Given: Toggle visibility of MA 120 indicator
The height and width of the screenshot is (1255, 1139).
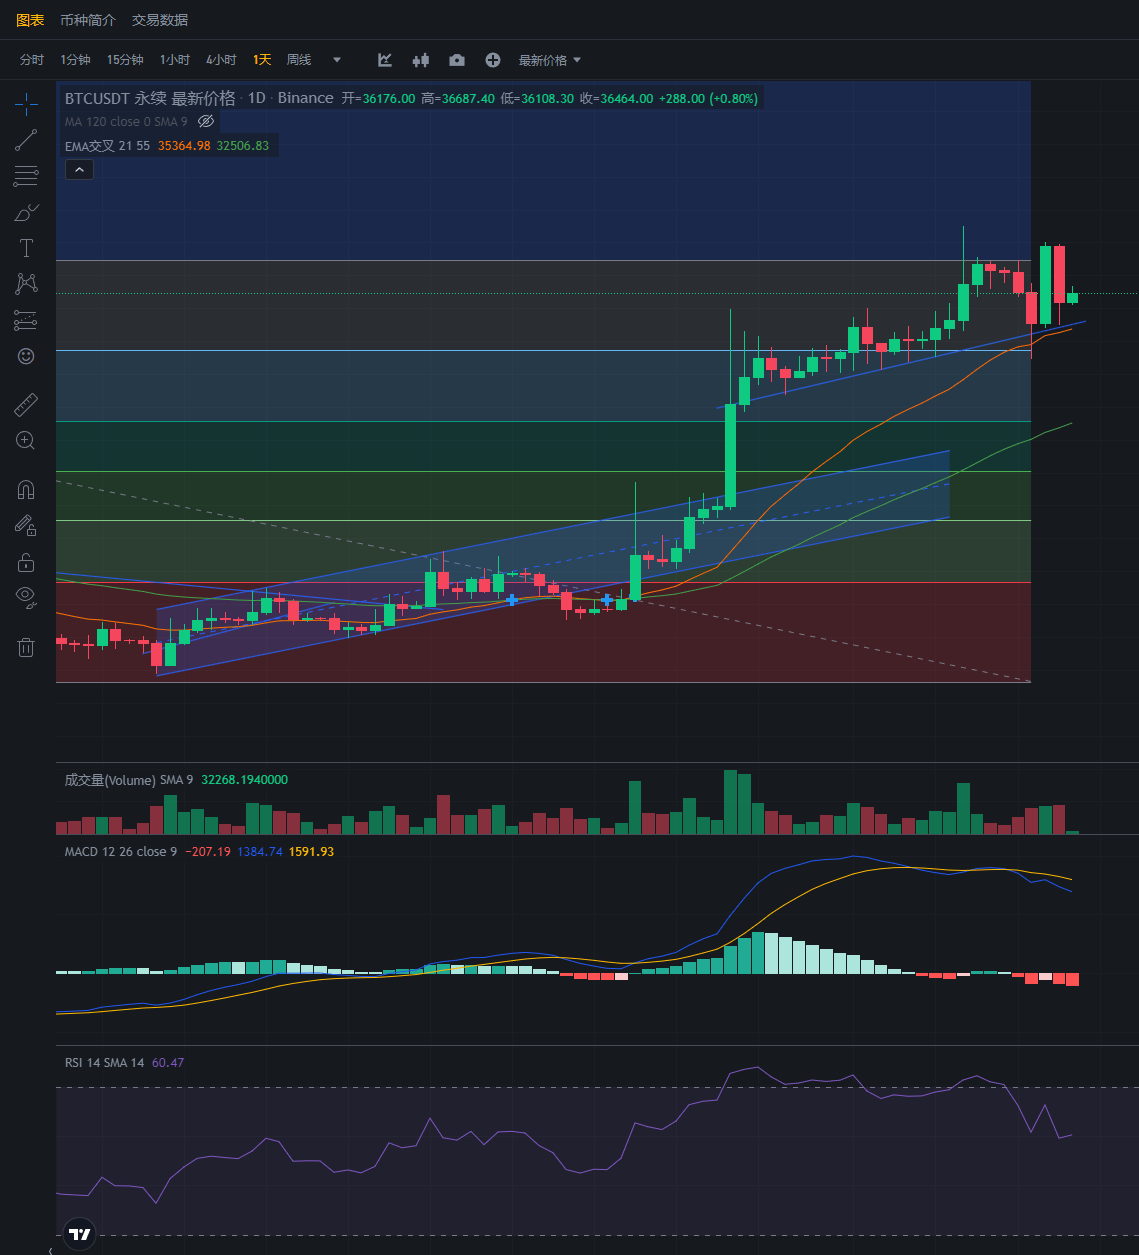Looking at the screenshot, I should (206, 121).
